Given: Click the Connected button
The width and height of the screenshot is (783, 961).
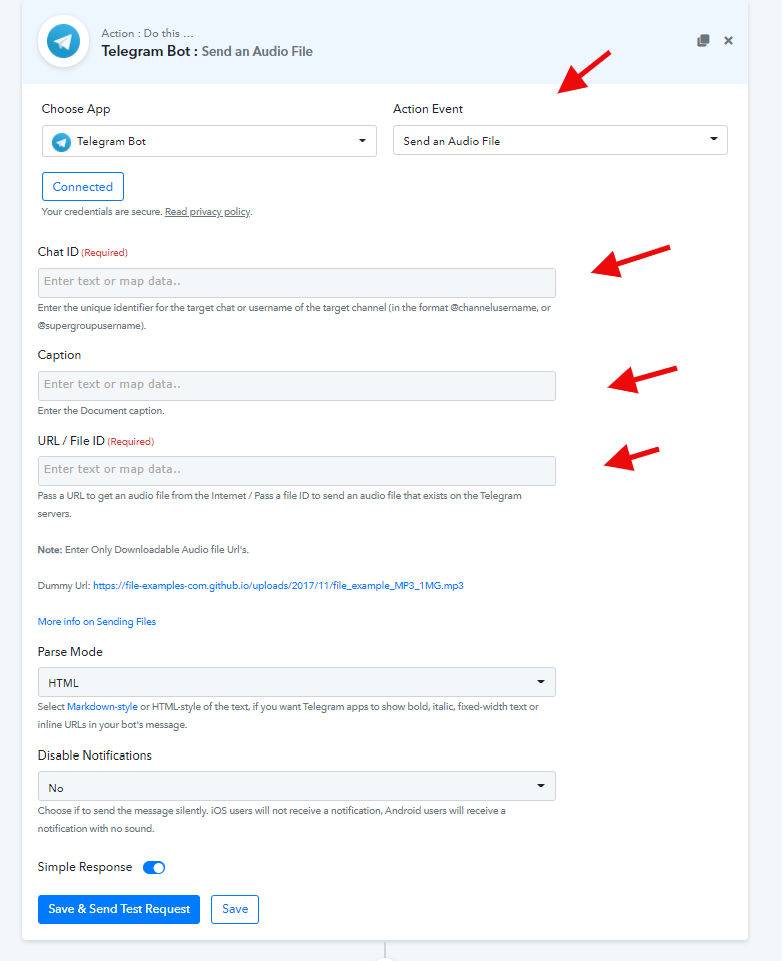Looking at the screenshot, I should (x=83, y=186).
